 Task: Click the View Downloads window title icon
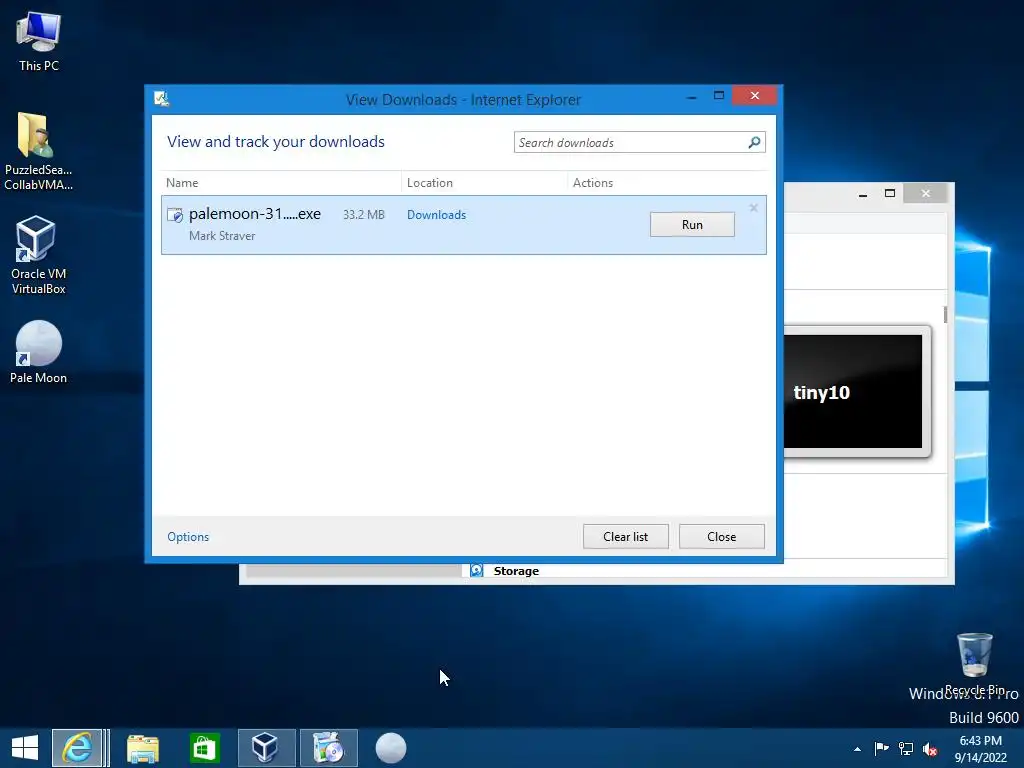(161, 99)
